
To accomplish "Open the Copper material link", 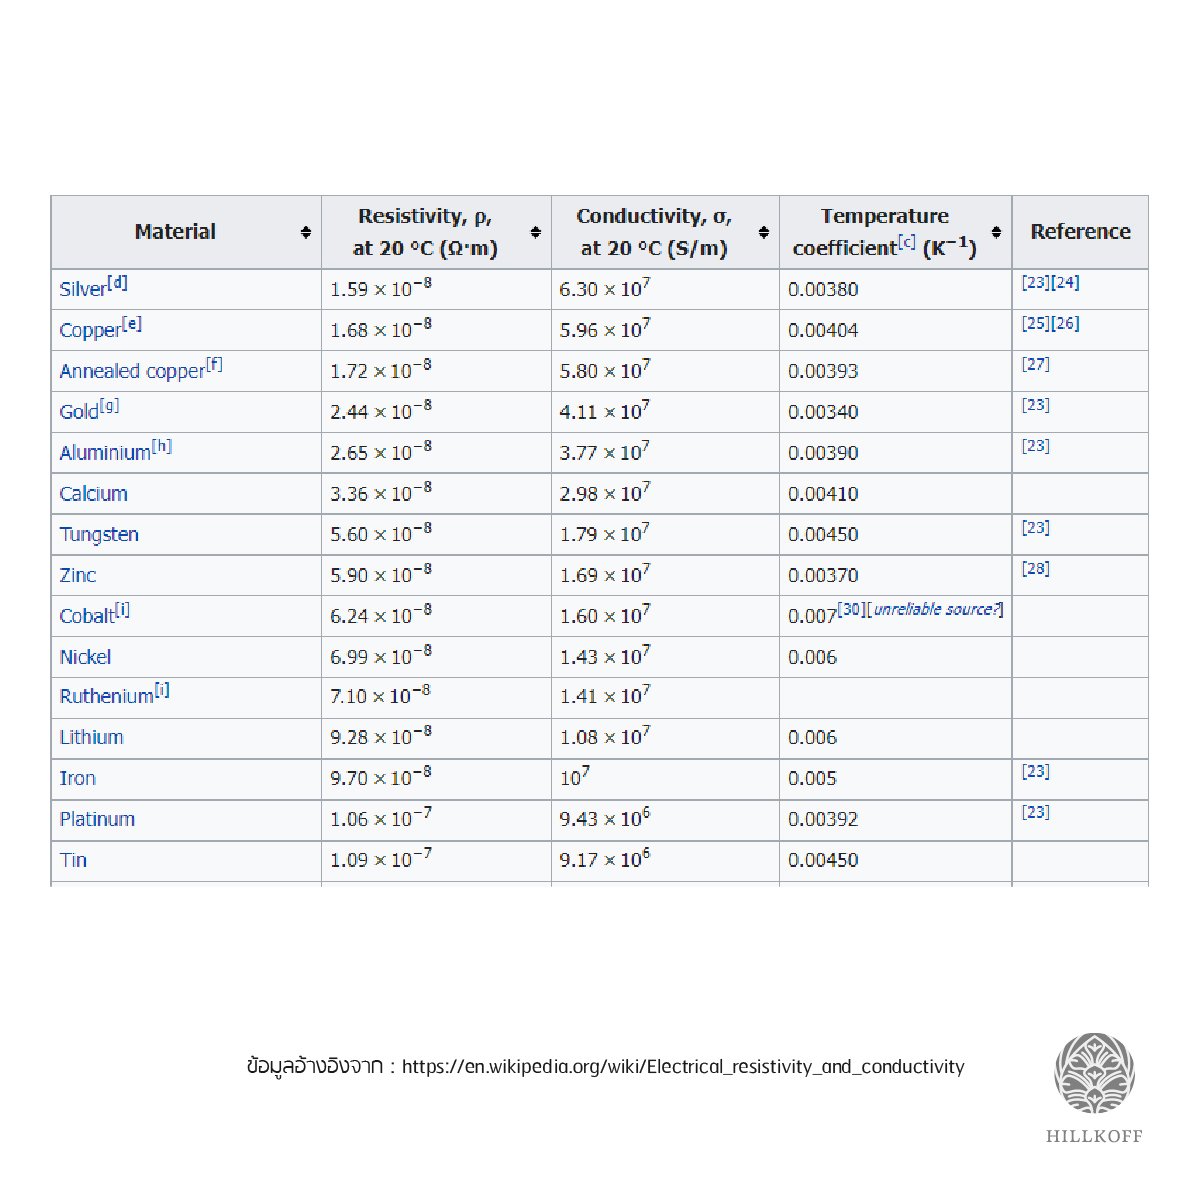I will (89, 330).
